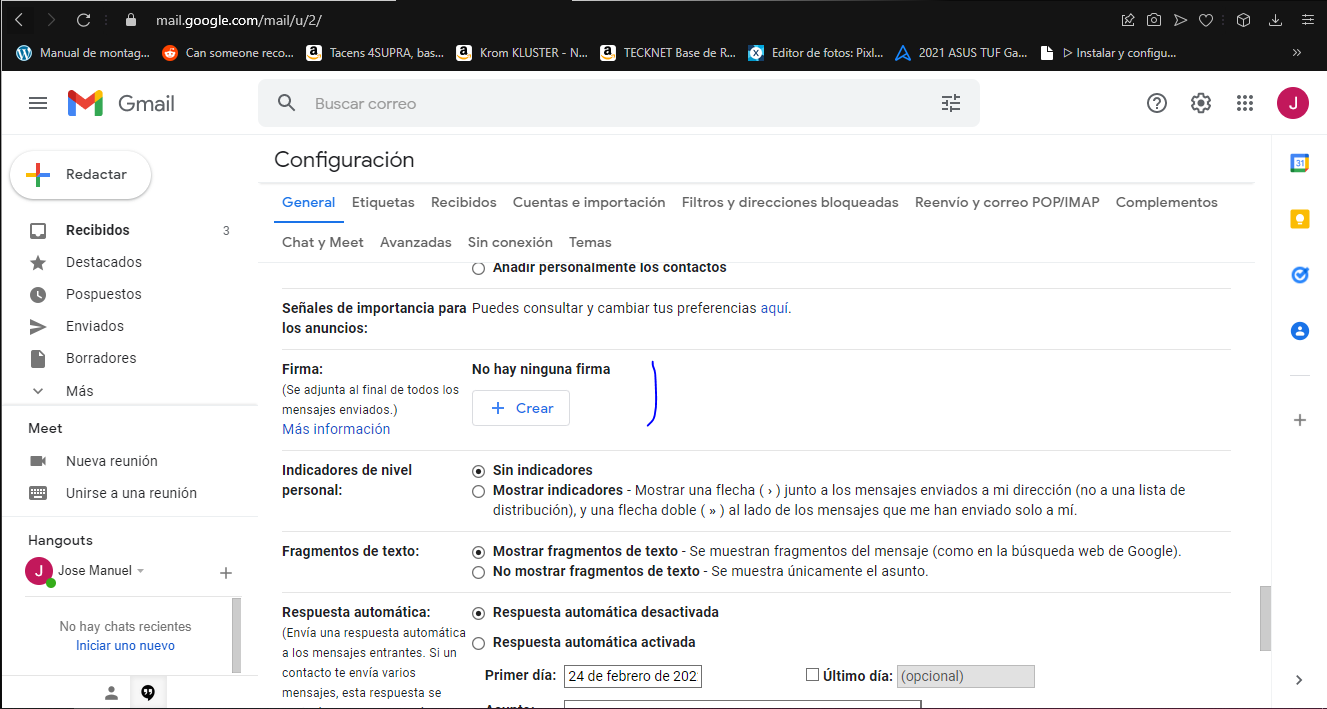
Task: Open Avanzadas settings tab
Action: tap(416, 242)
